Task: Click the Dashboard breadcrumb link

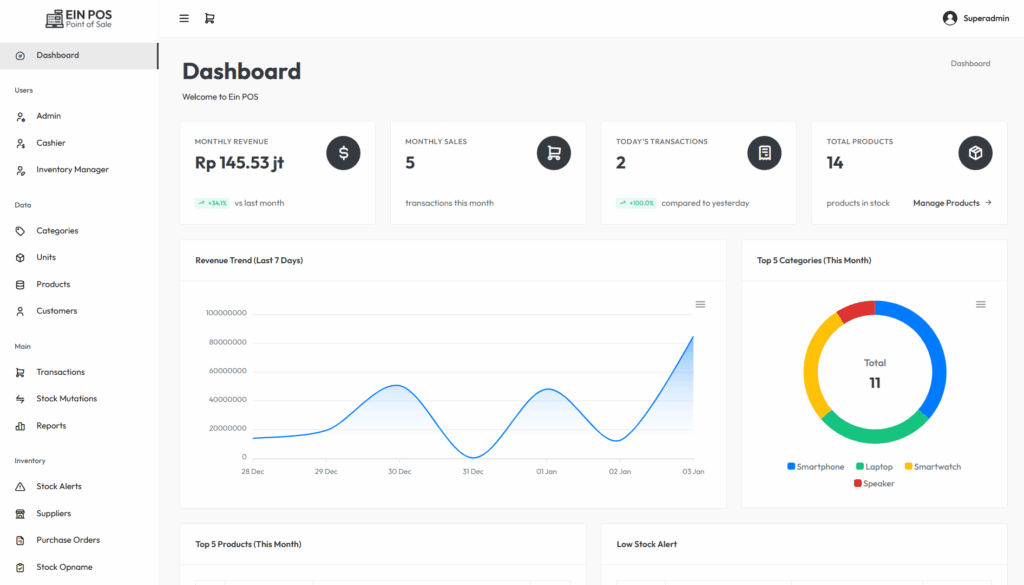Action: tap(970, 63)
